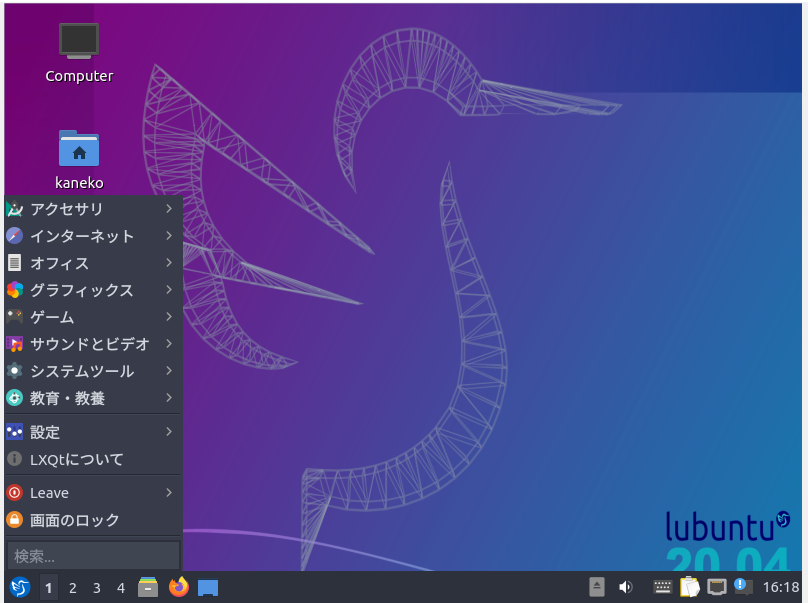Click the 16:18 panel clock
Screen dimensions: 808x603
(x=781, y=587)
